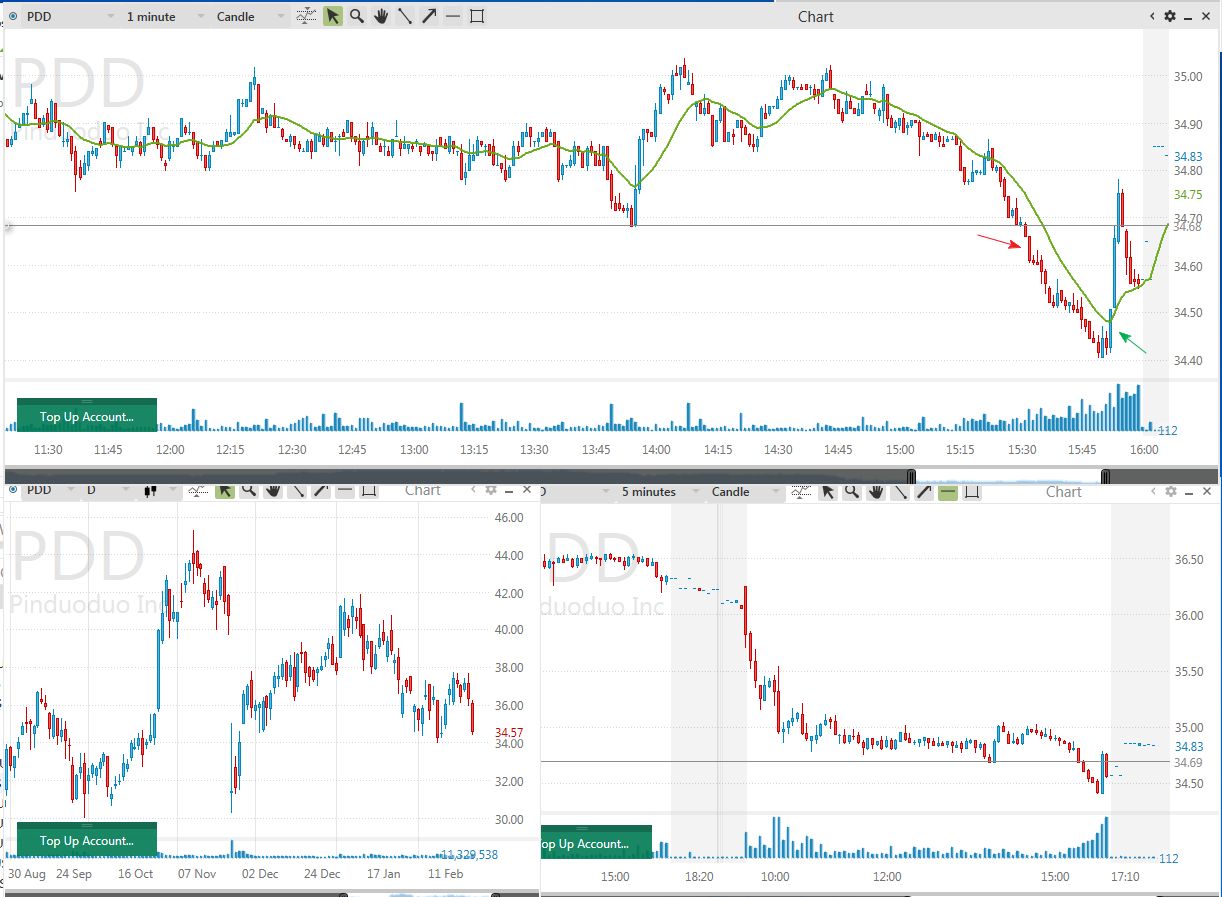
Task: Select line tool in 5 minutes chart
Action: pos(900,491)
